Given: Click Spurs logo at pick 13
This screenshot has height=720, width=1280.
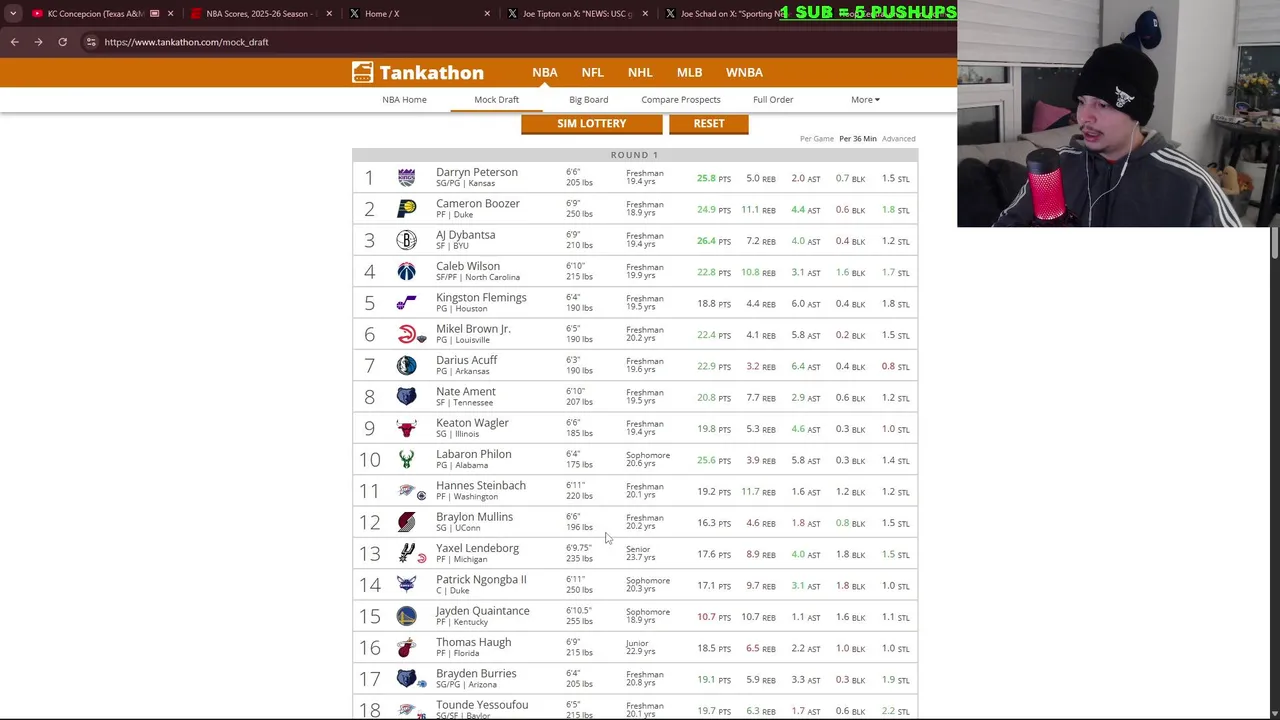Looking at the screenshot, I should (406, 553).
